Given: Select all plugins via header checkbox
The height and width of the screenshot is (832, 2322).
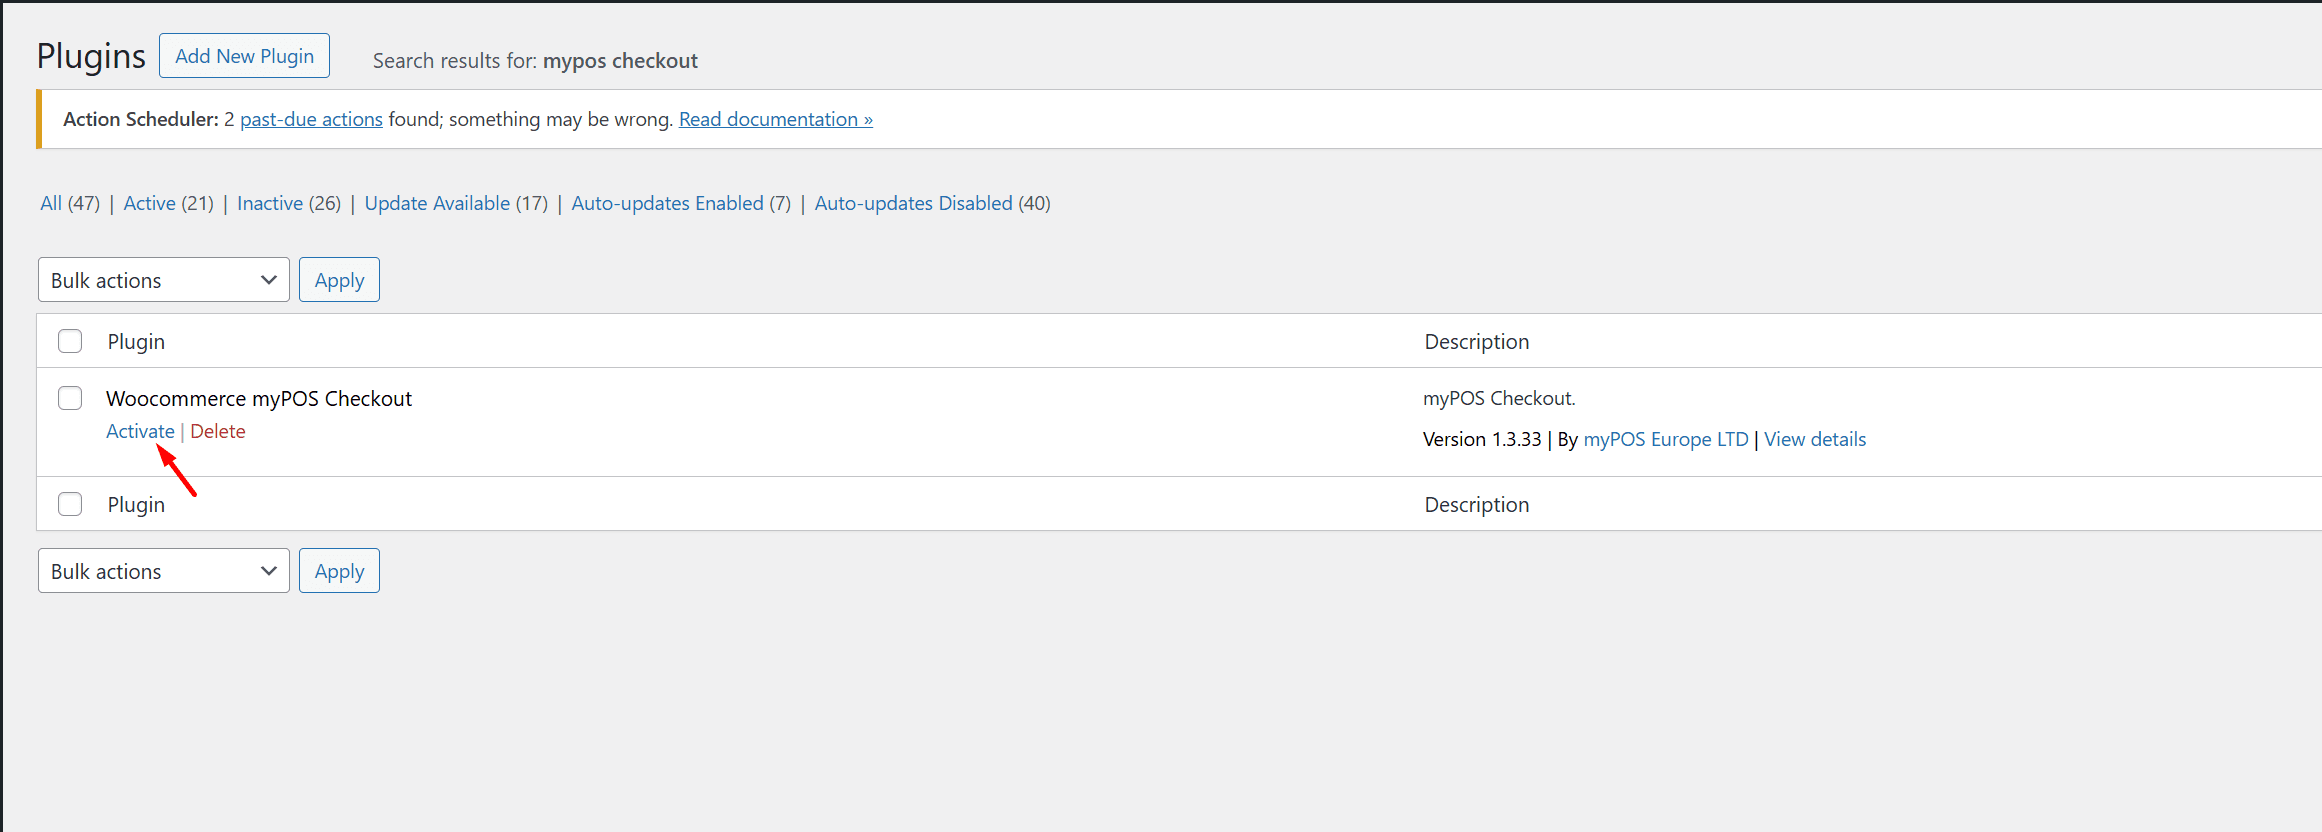Looking at the screenshot, I should 70,340.
